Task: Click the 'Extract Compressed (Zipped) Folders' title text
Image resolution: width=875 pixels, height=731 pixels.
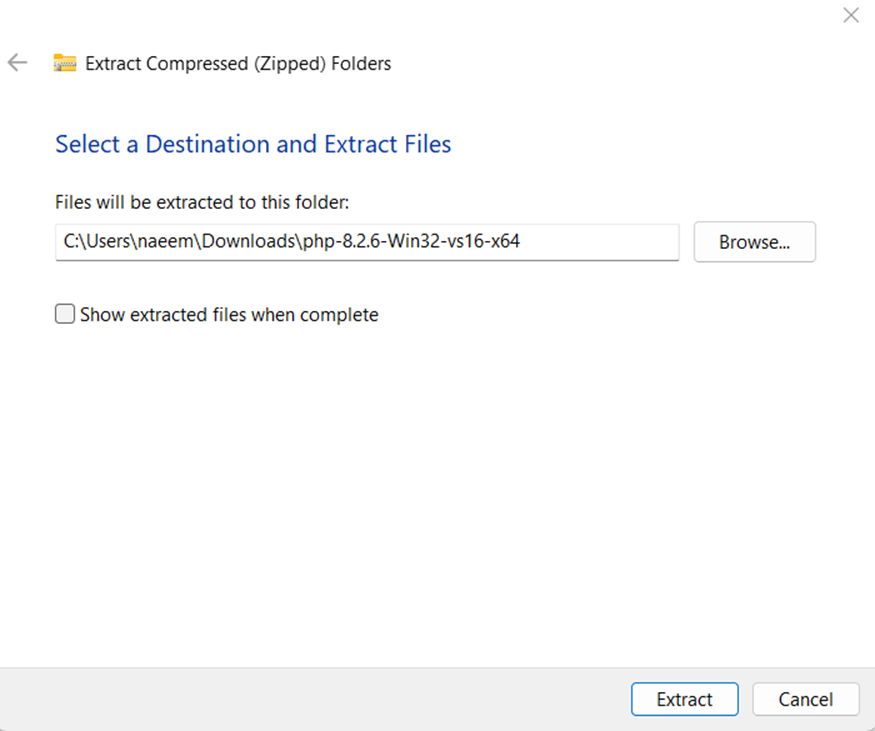Action: point(238,63)
